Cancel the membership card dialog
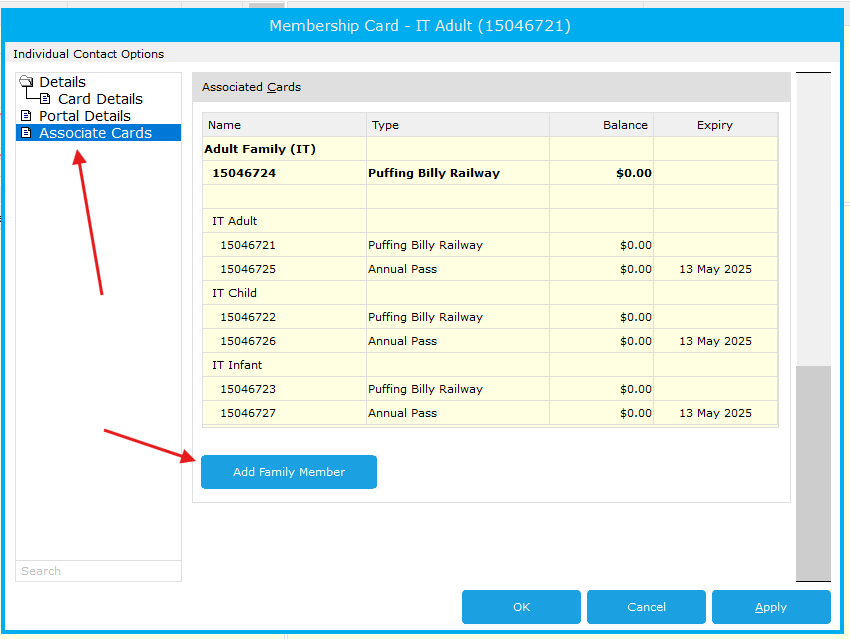This screenshot has width=850, height=639. coord(646,607)
